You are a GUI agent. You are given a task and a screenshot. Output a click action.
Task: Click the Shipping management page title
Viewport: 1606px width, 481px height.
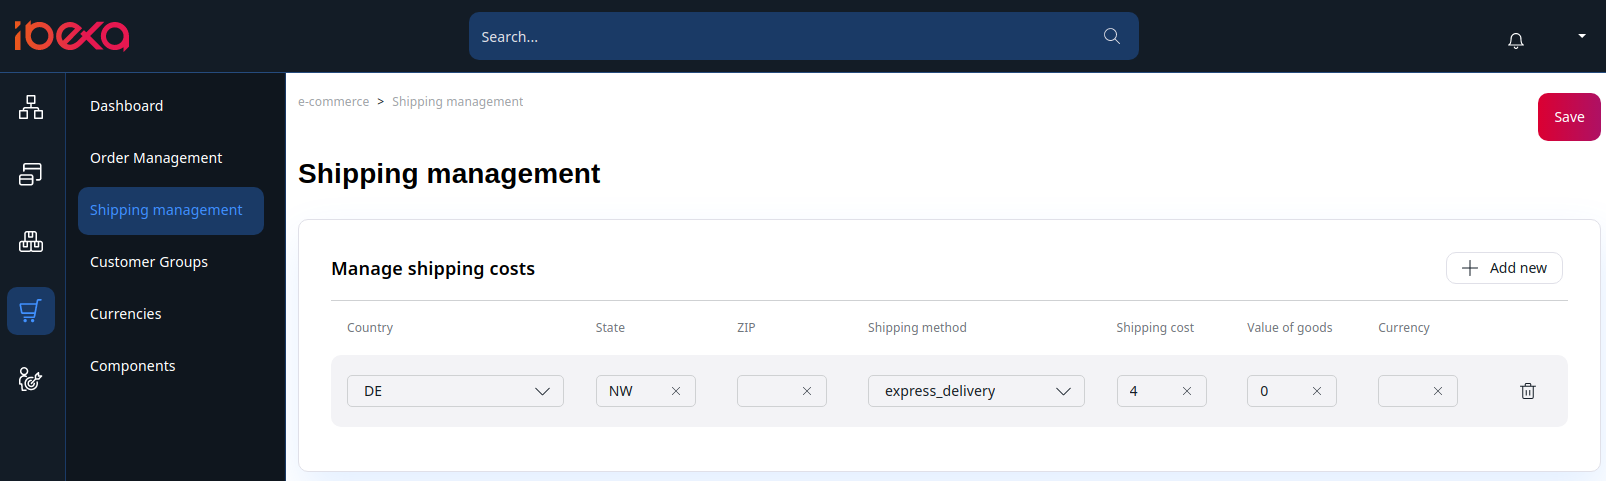click(x=449, y=174)
